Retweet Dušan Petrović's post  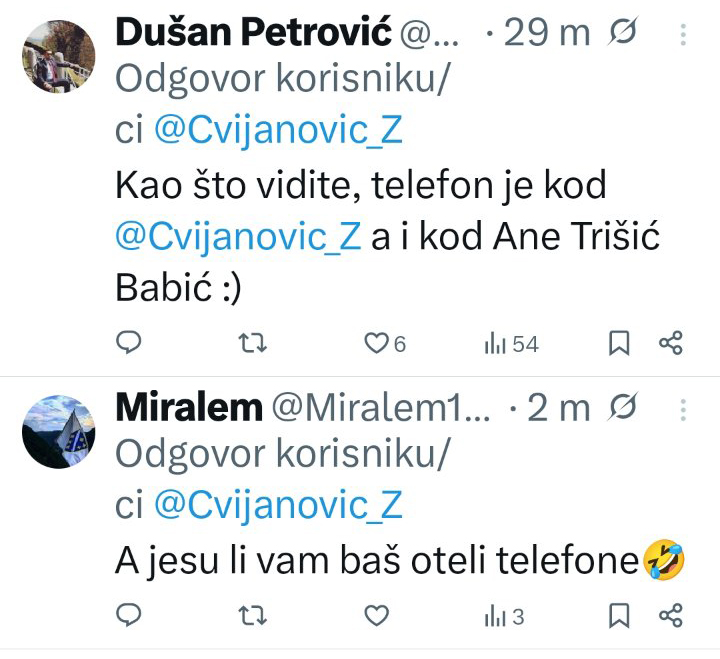tap(254, 343)
